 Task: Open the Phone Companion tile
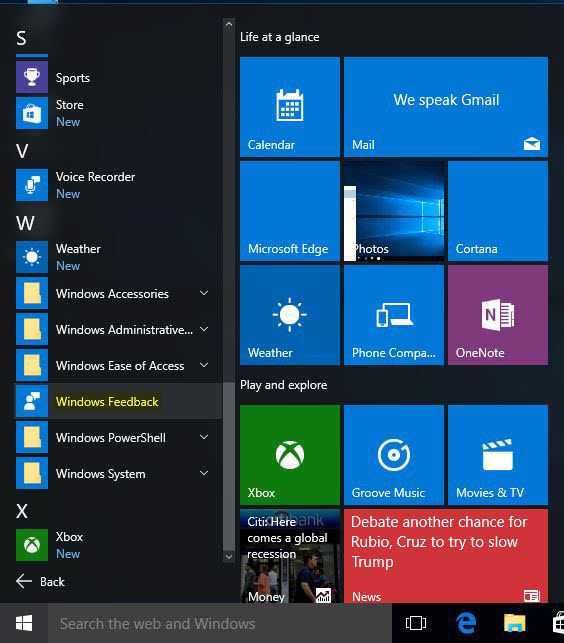[x=394, y=315]
